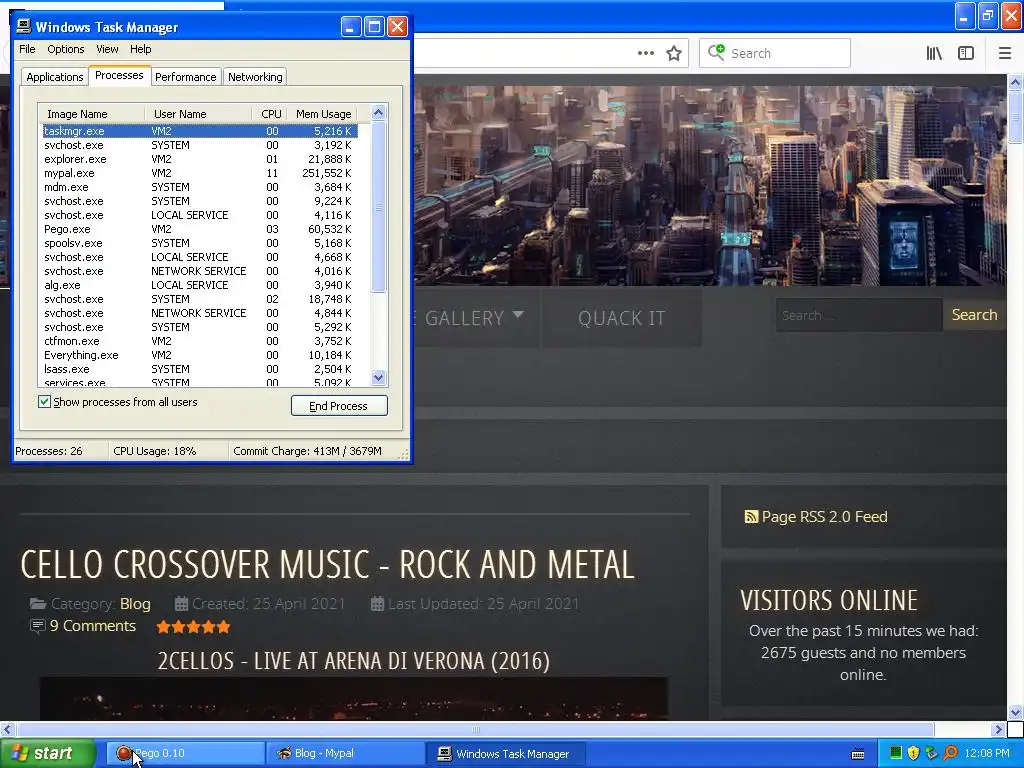Select the explorer.exe process row
The width and height of the screenshot is (1024, 768).
coord(199,159)
